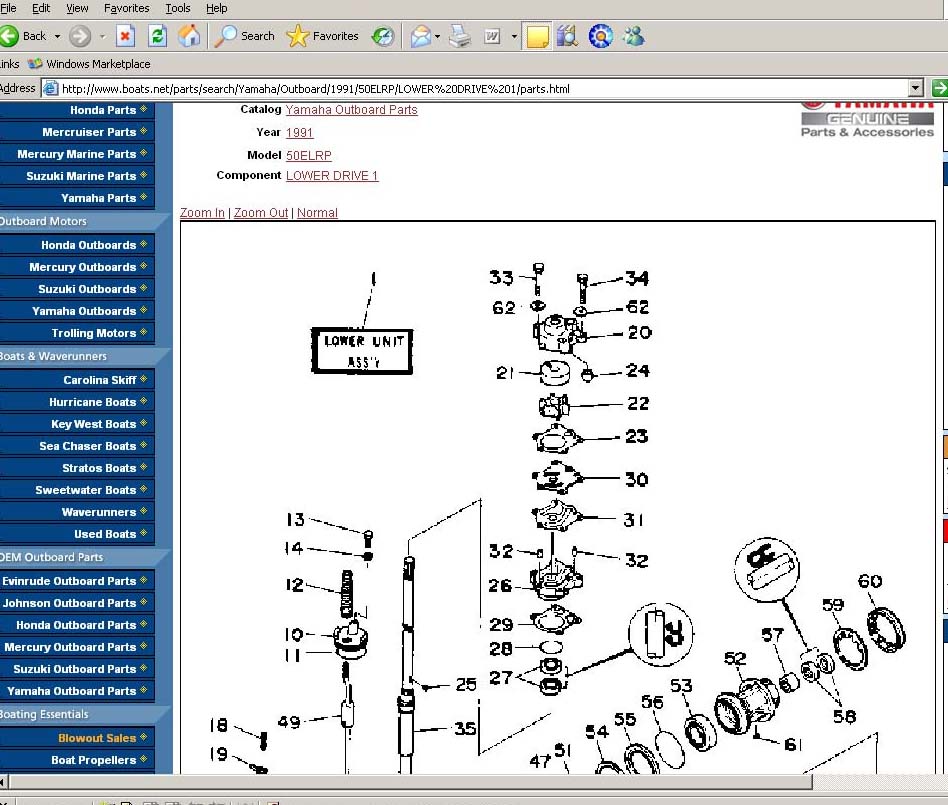Select Suzuki Marine Parts in the sidebar
948x805 pixels.
(x=77, y=176)
